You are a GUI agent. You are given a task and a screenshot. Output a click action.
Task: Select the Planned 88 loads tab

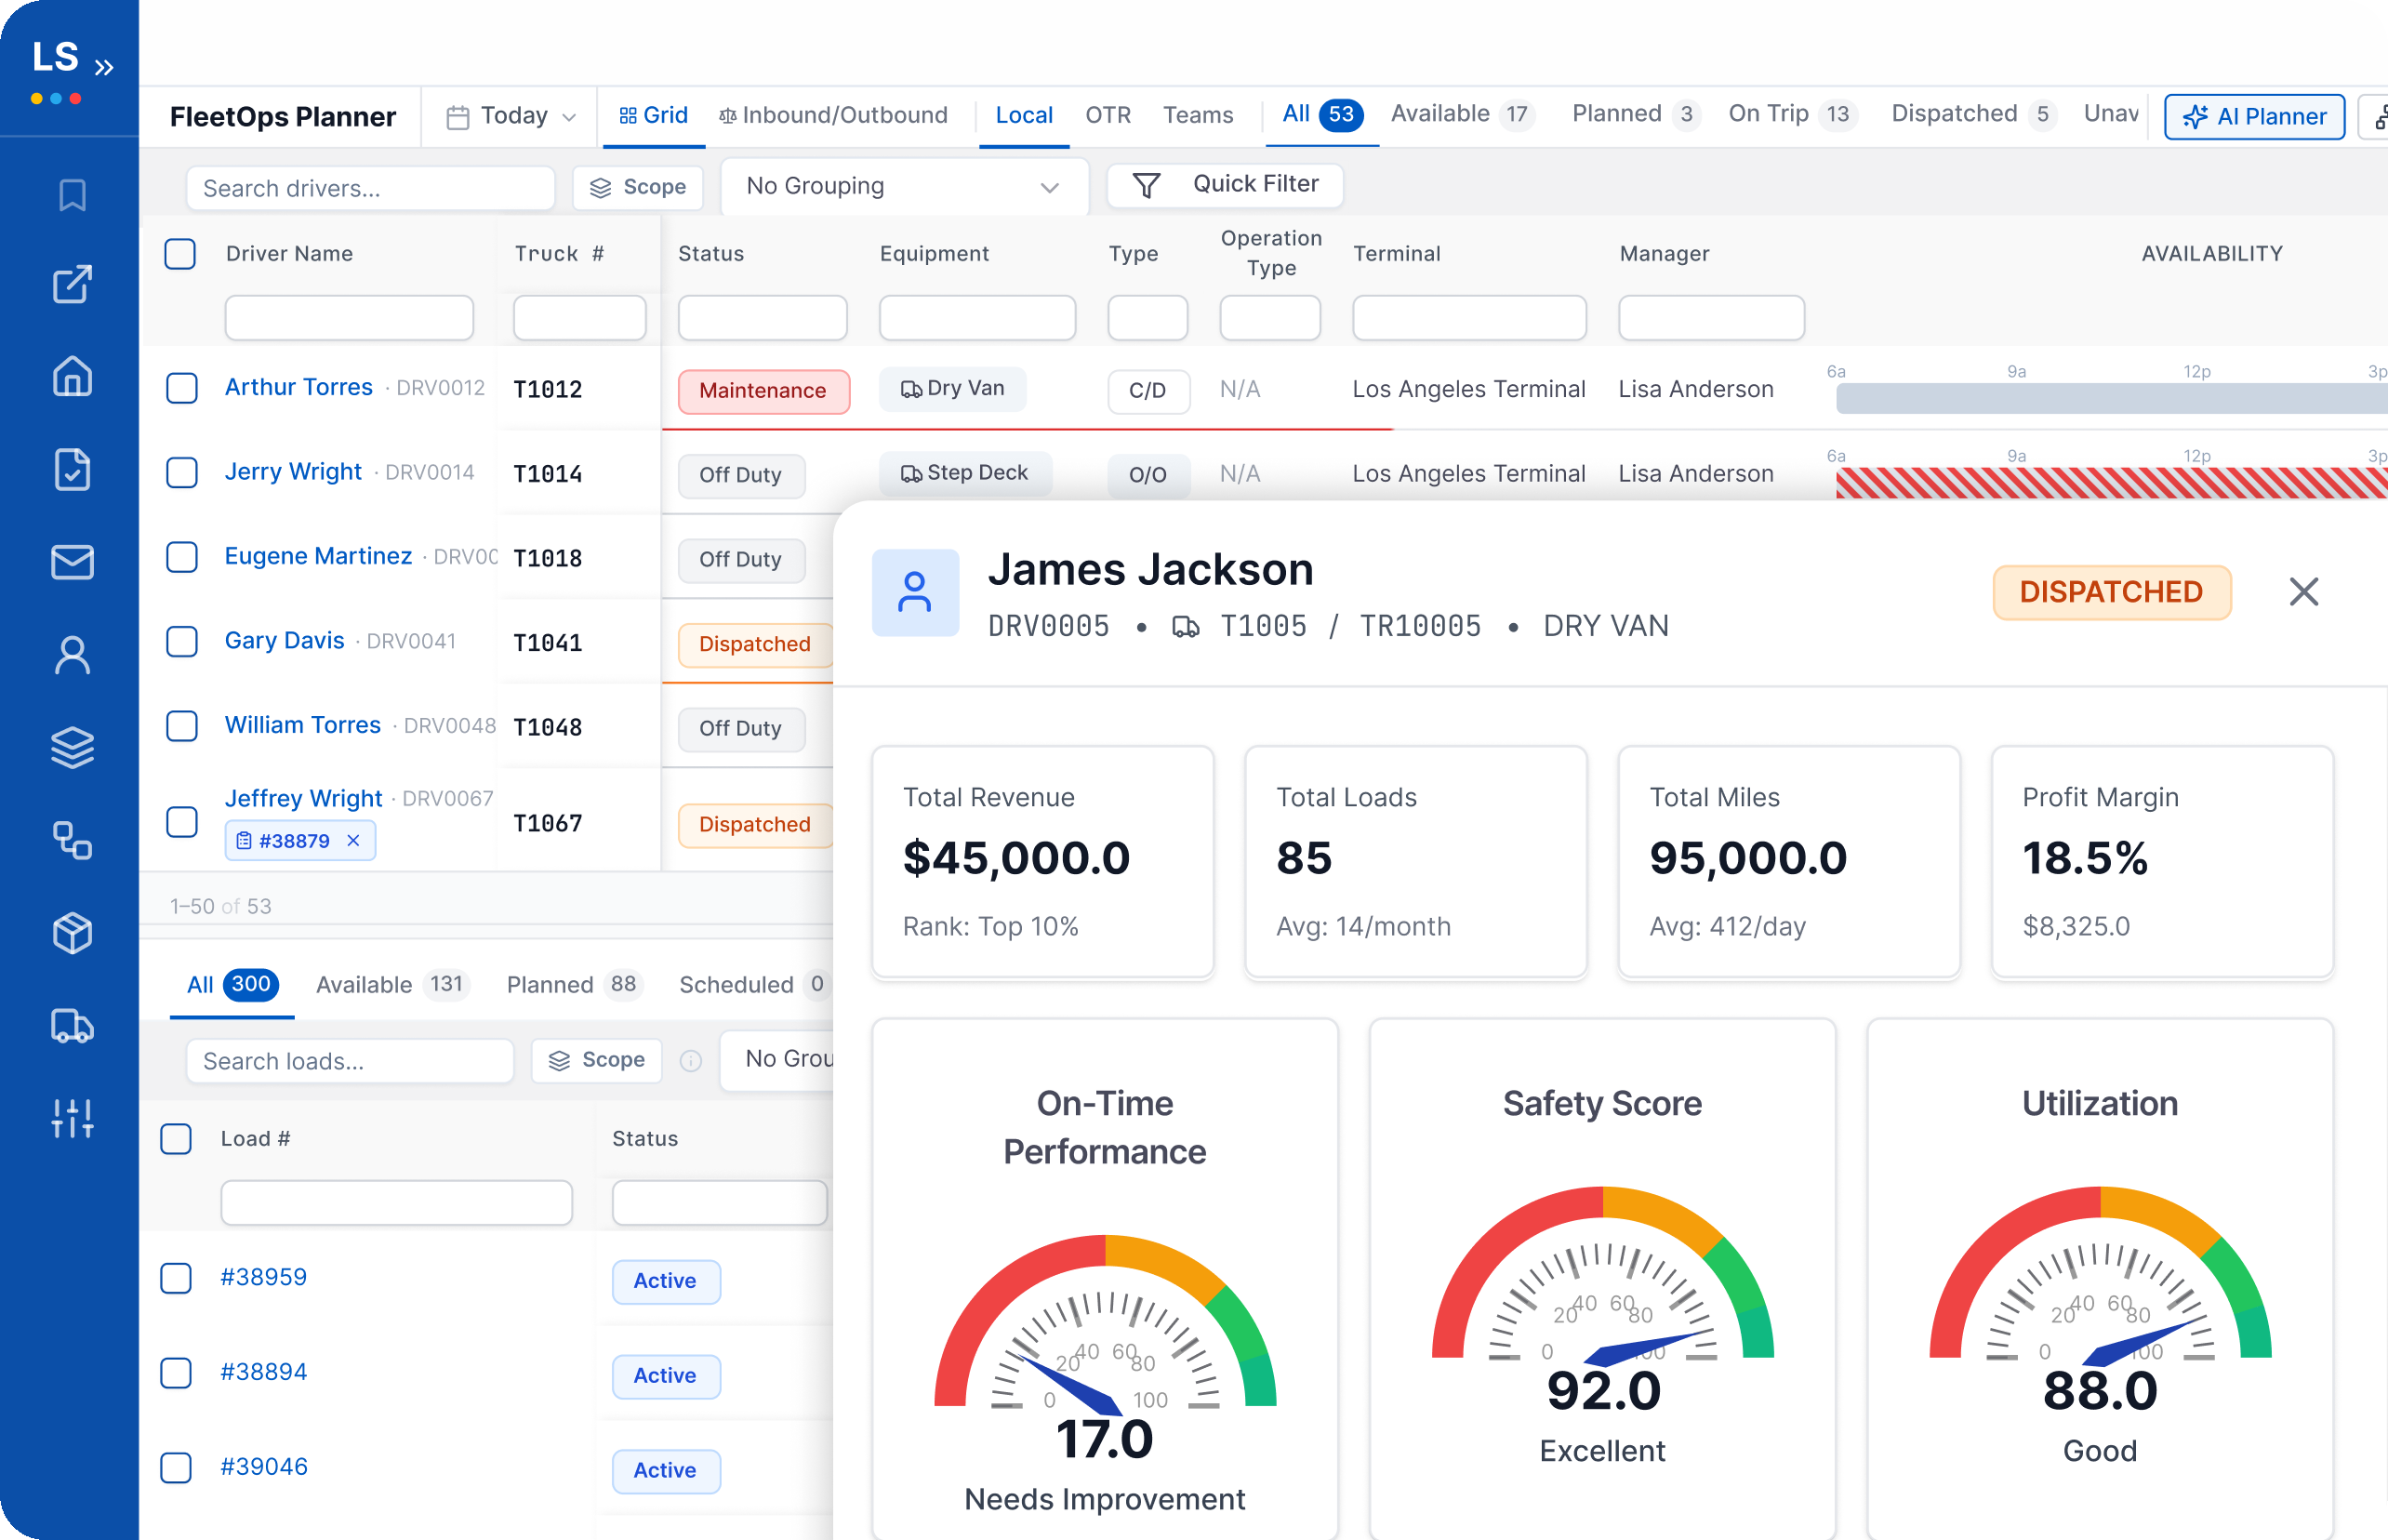(x=573, y=985)
